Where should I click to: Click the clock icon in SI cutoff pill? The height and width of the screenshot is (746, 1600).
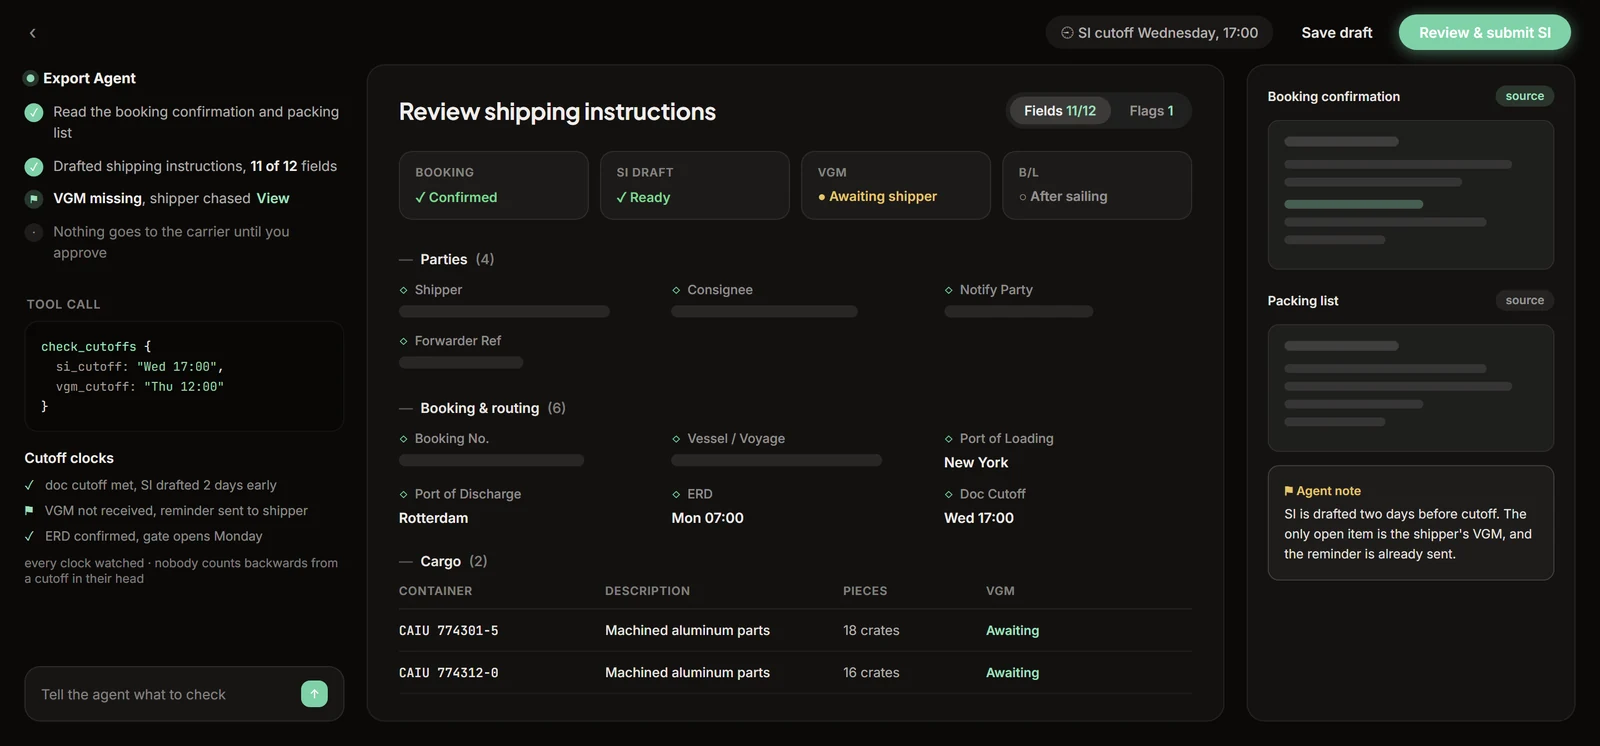click(x=1067, y=33)
